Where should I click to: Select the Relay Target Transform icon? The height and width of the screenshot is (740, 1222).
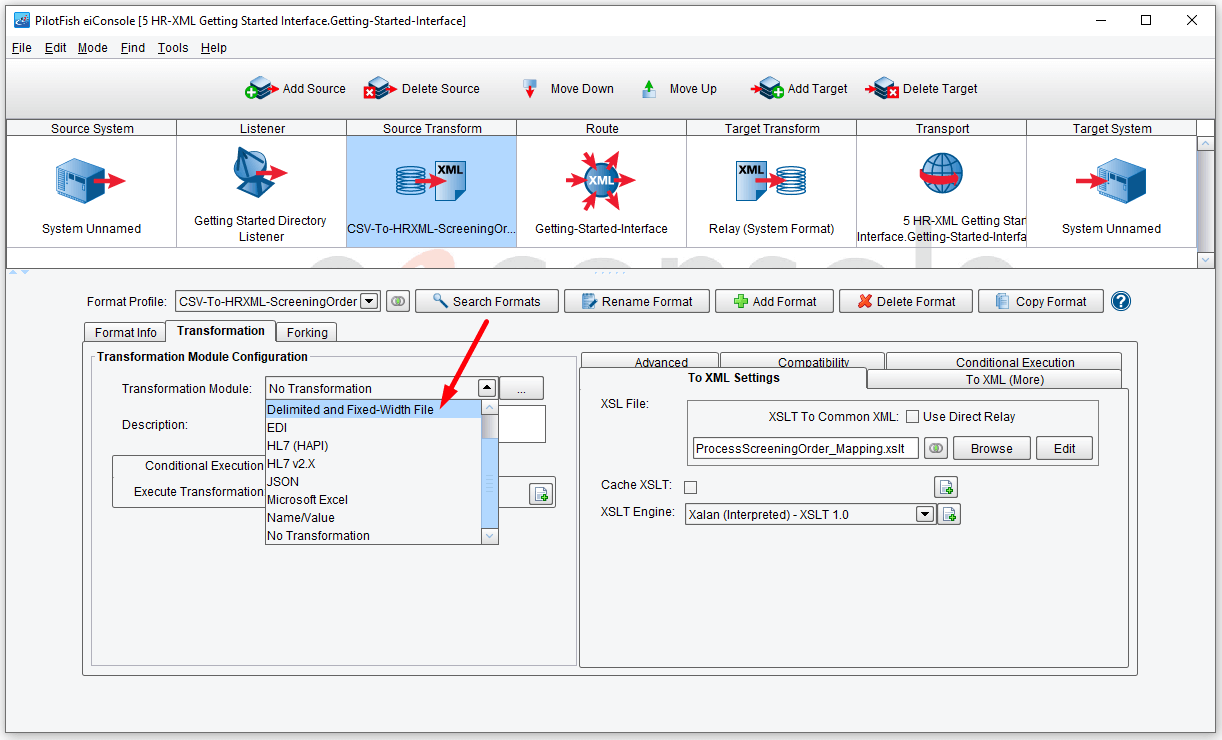point(771,180)
